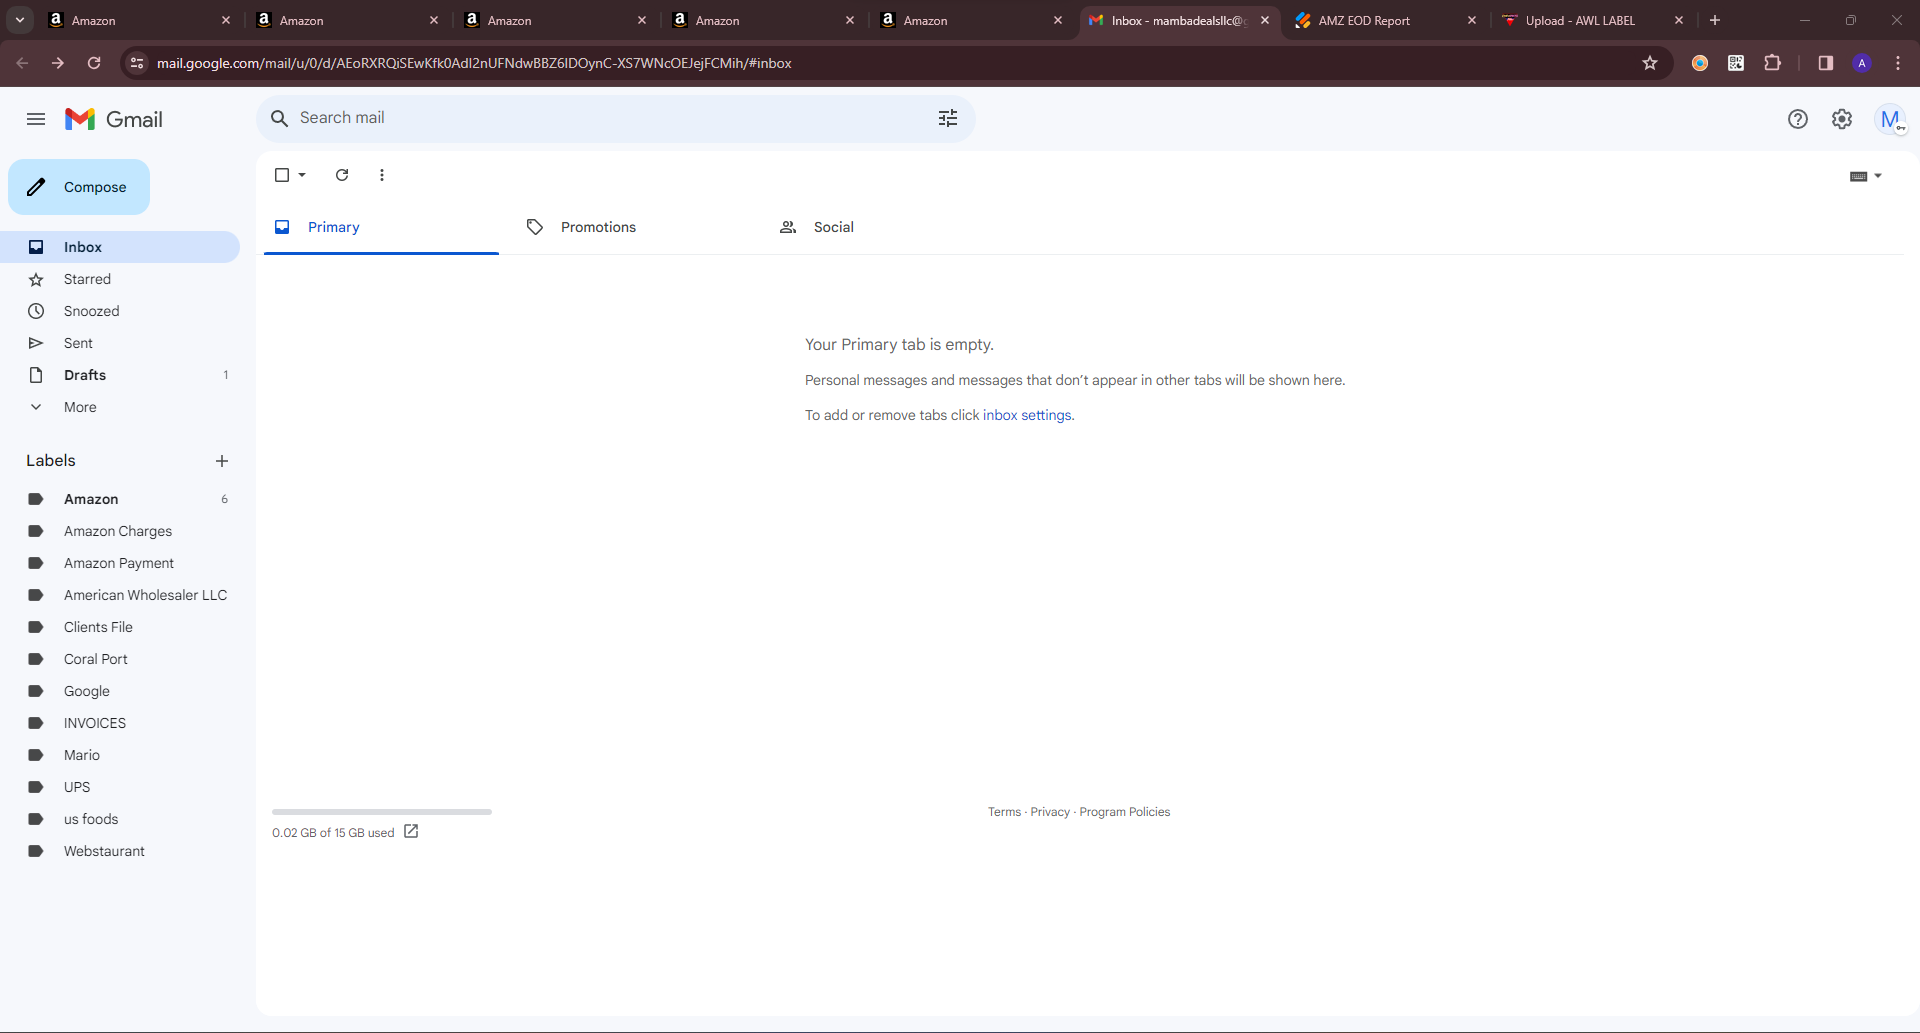Screen dimensions: 1920x1033
Task: Reload the page in Chrome
Action: click(x=94, y=63)
